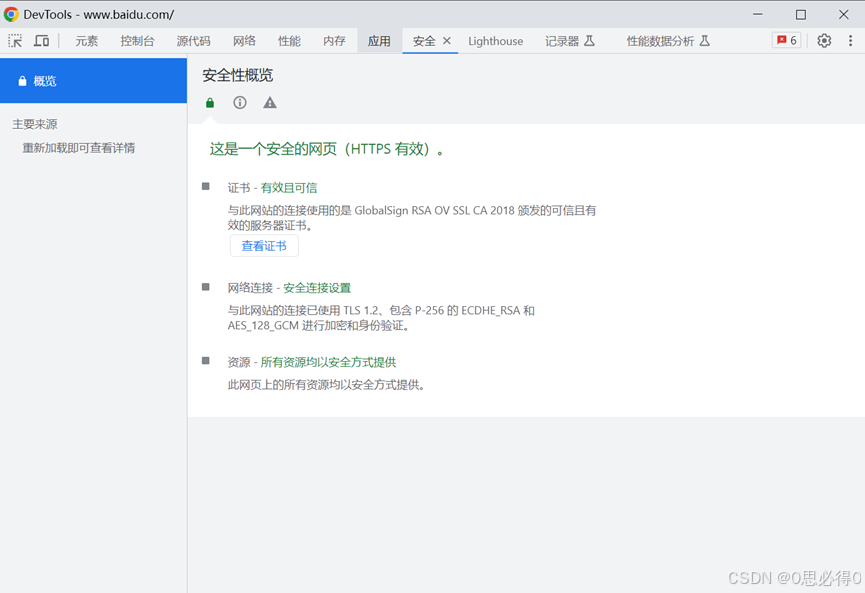Click the lock icon beside 概览
865x593 pixels.
22,81
